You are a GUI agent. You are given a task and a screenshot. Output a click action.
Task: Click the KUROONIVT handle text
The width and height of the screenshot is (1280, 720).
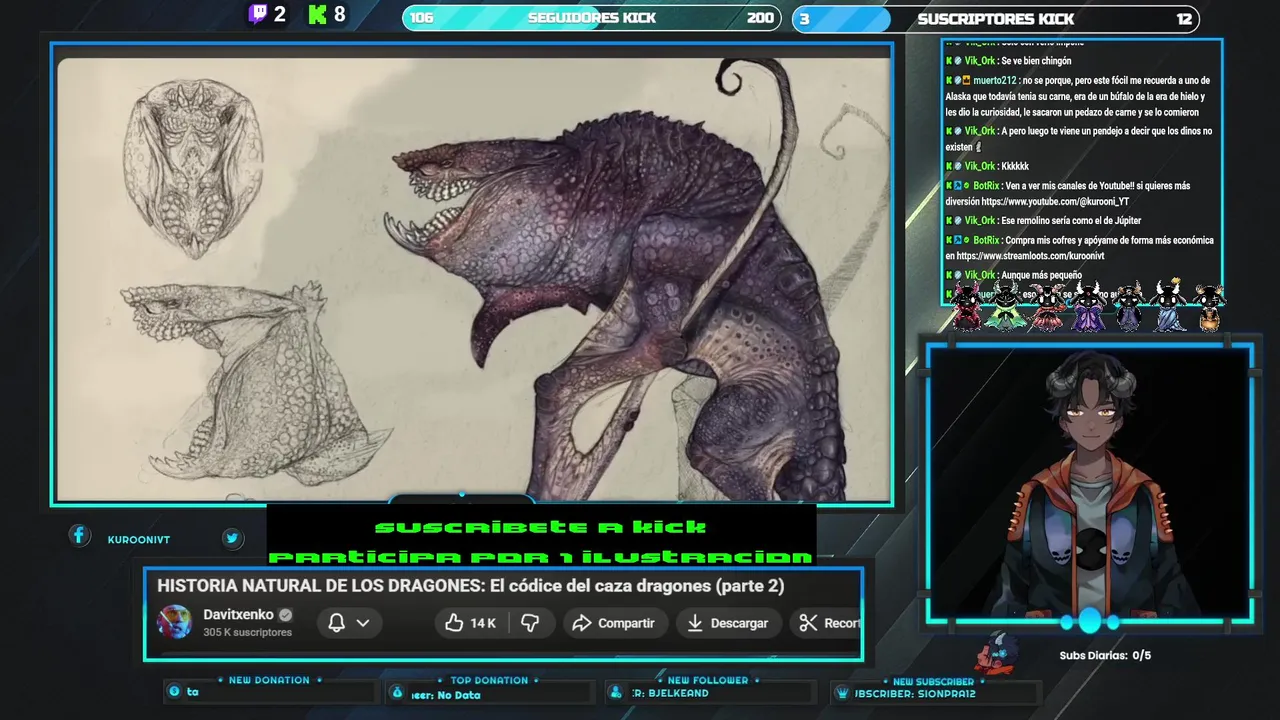(x=139, y=540)
